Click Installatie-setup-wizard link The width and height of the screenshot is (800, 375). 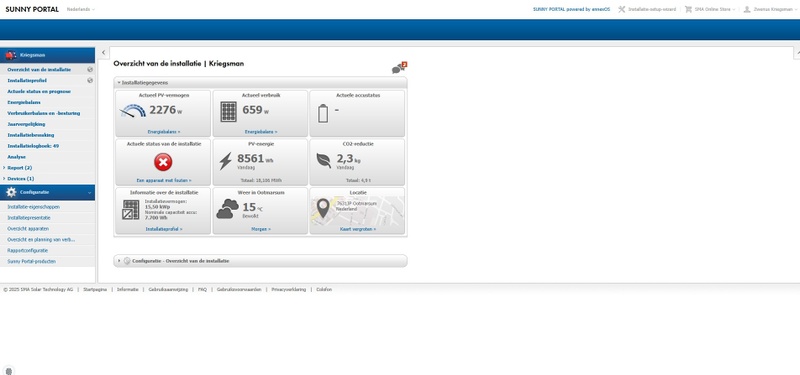(x=652, y=9)
